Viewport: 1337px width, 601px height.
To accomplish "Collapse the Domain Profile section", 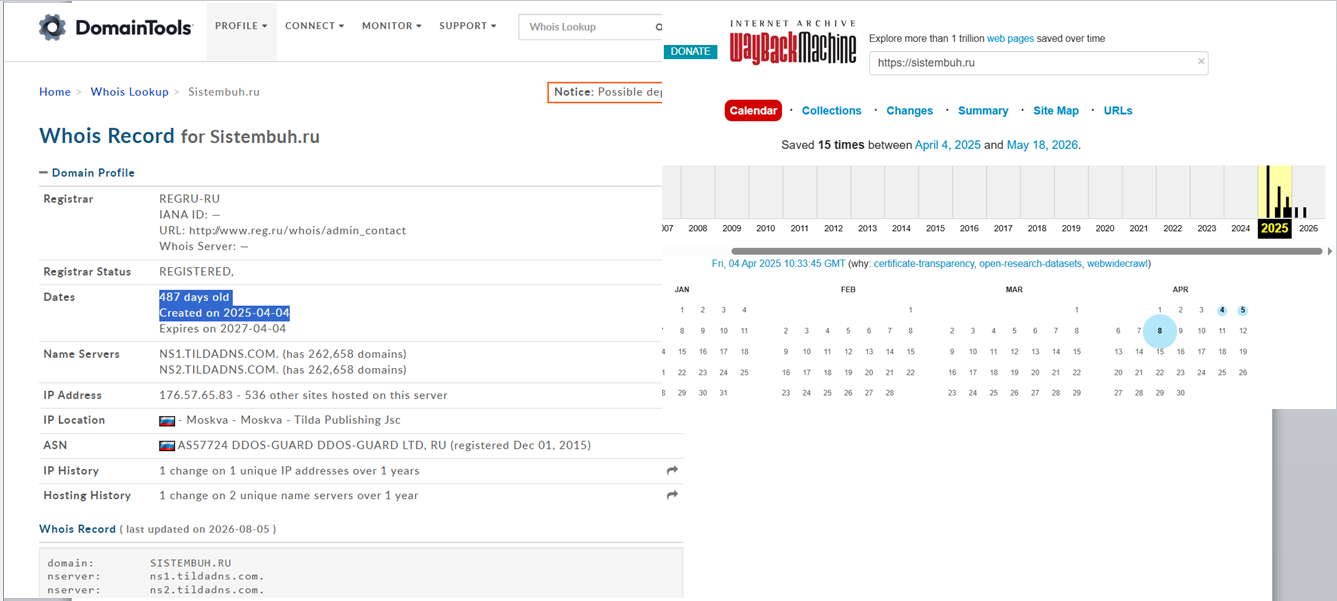I will (87, 173).
